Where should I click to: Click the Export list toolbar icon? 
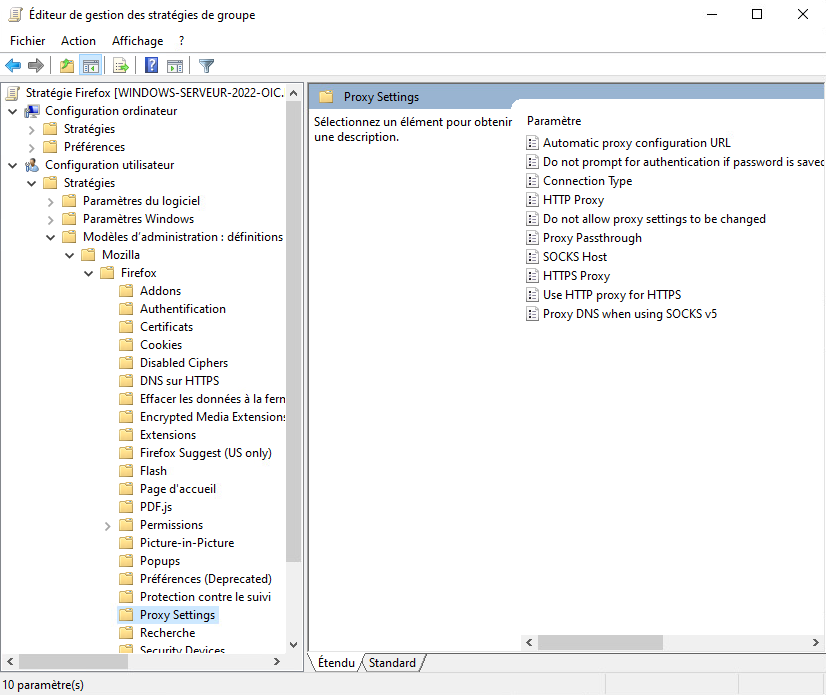coord(121,66)
